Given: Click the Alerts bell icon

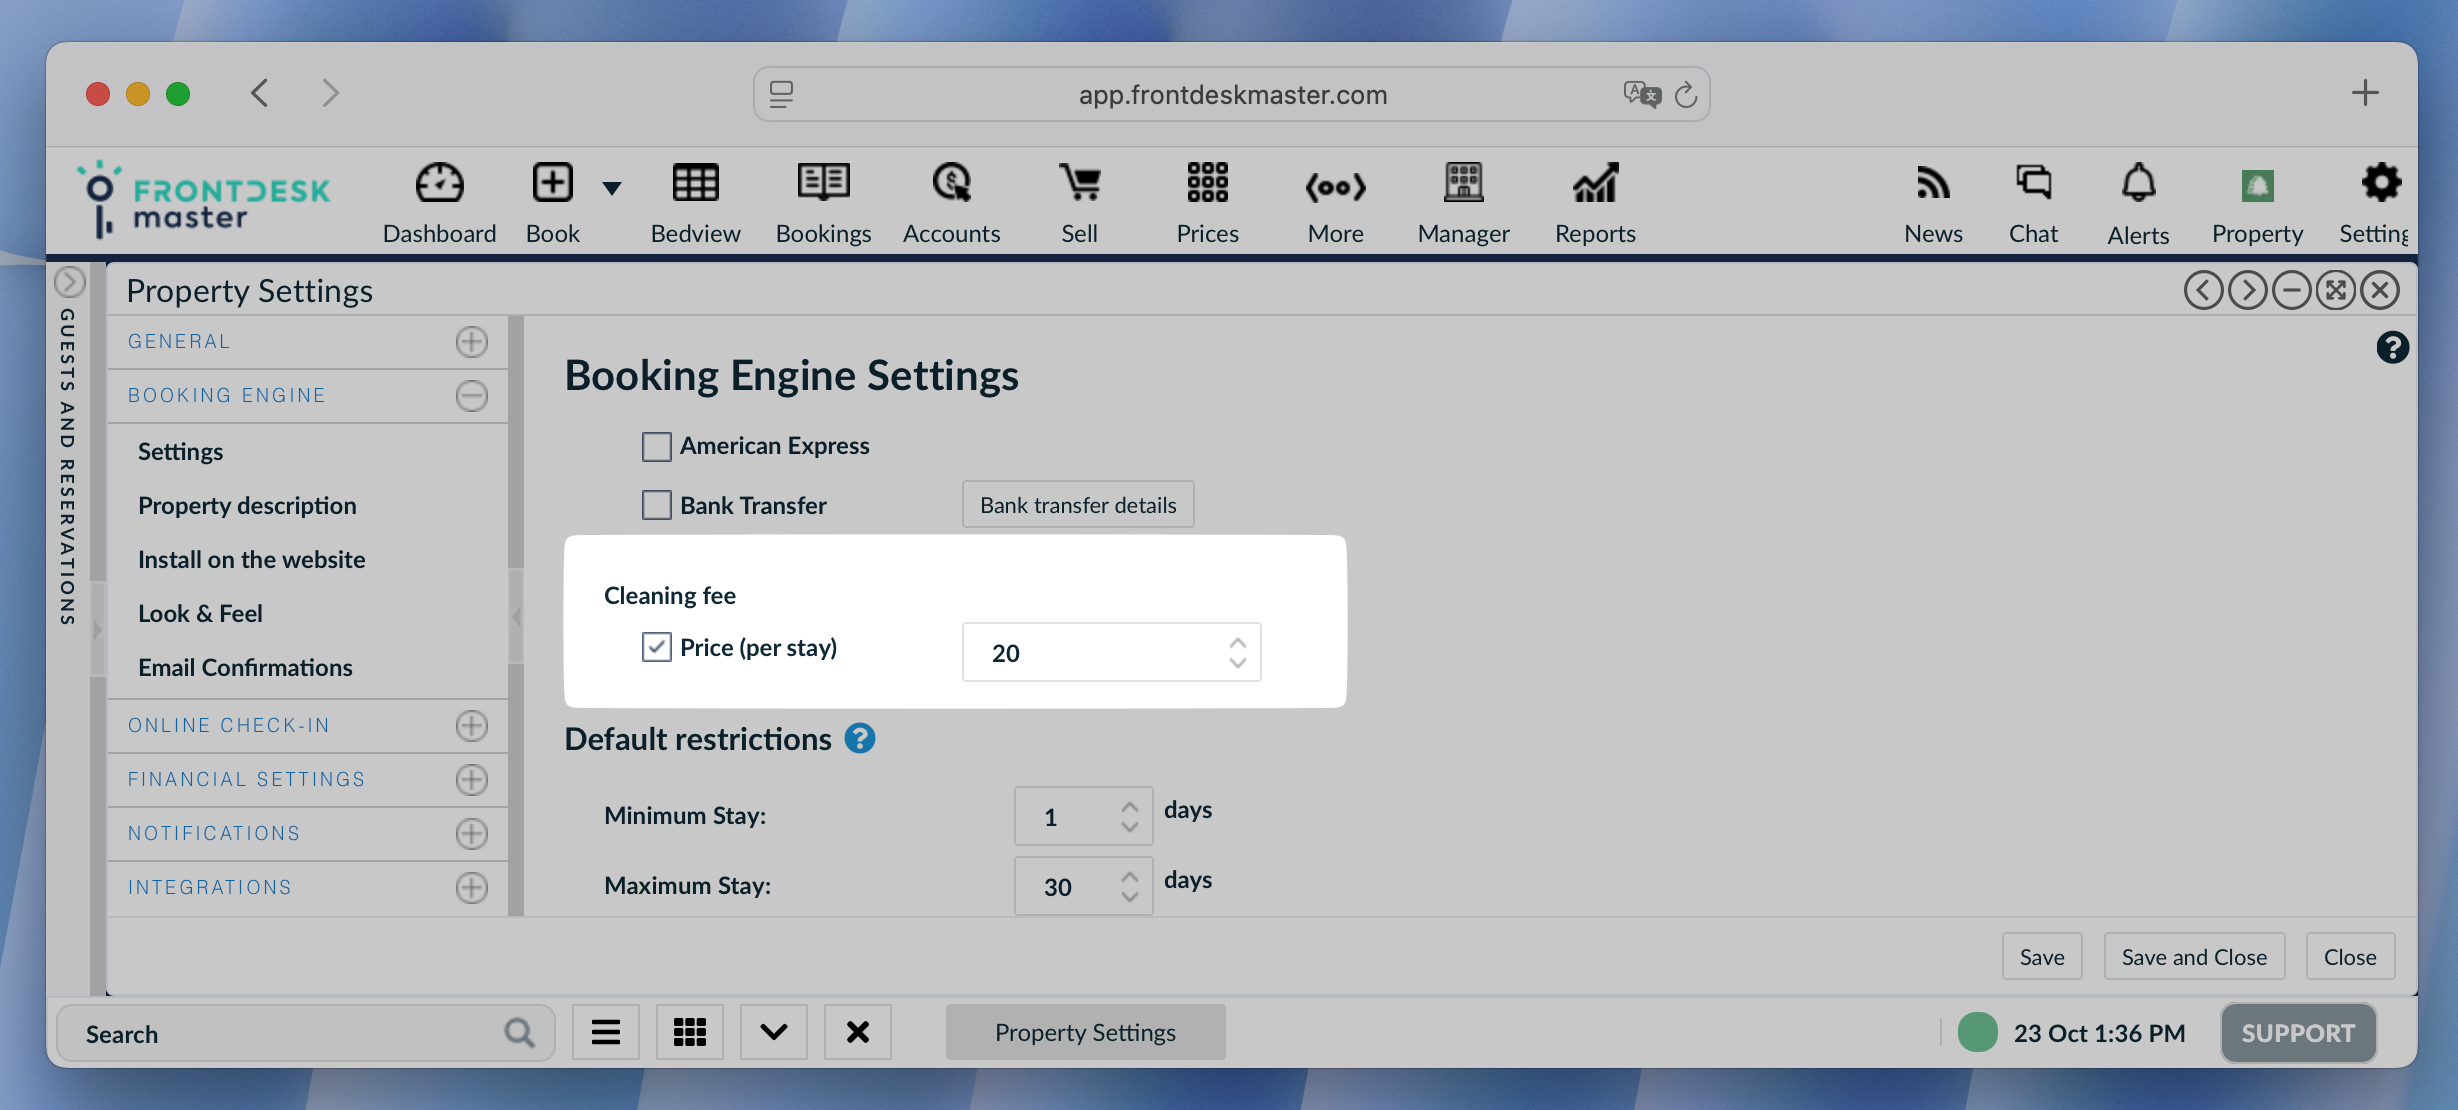Looking at the screenshot, I should (2138, 184).
